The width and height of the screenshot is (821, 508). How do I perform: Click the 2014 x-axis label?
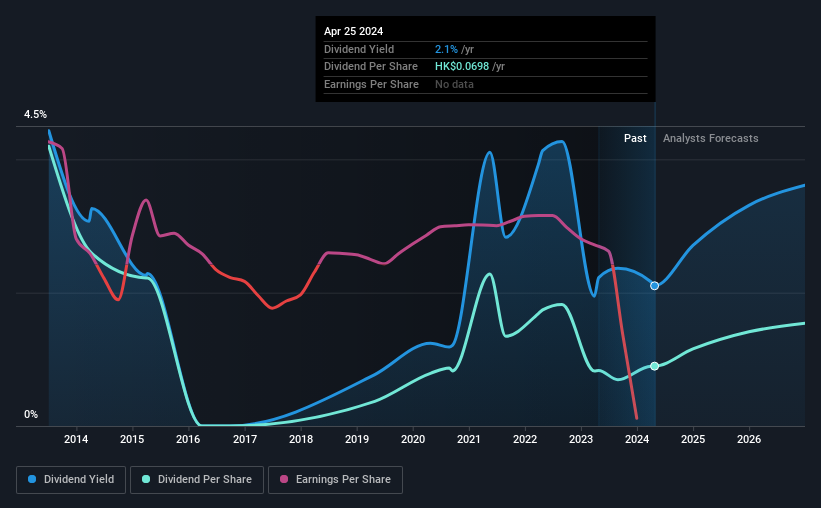(76, 439)
